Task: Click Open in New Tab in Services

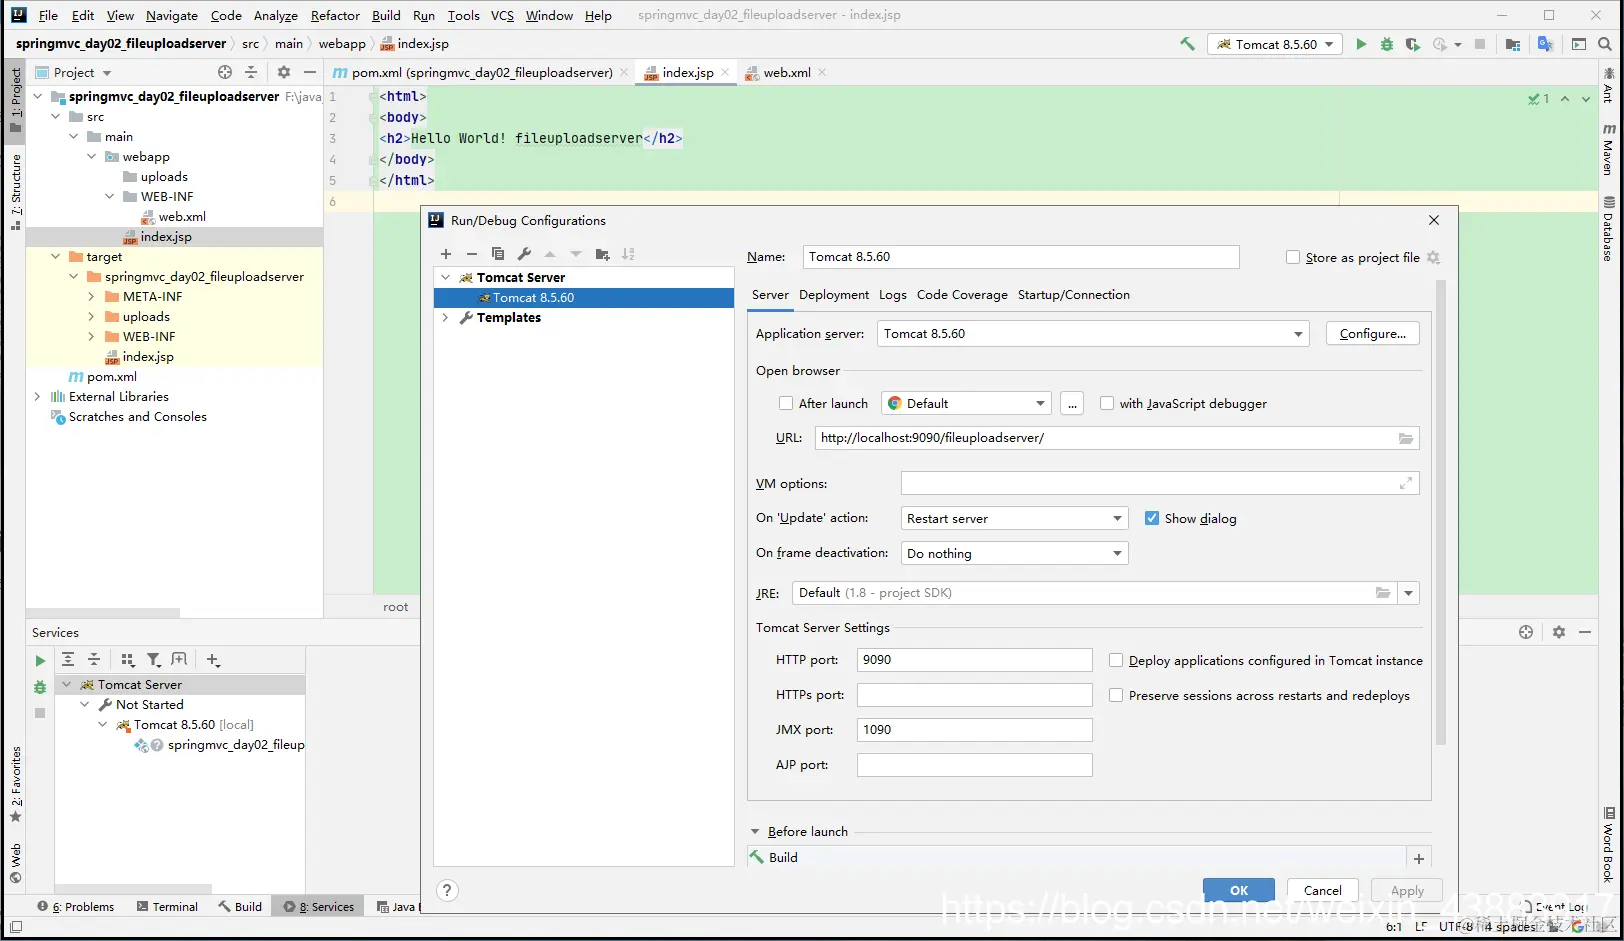Action: (x=180, y=659)
